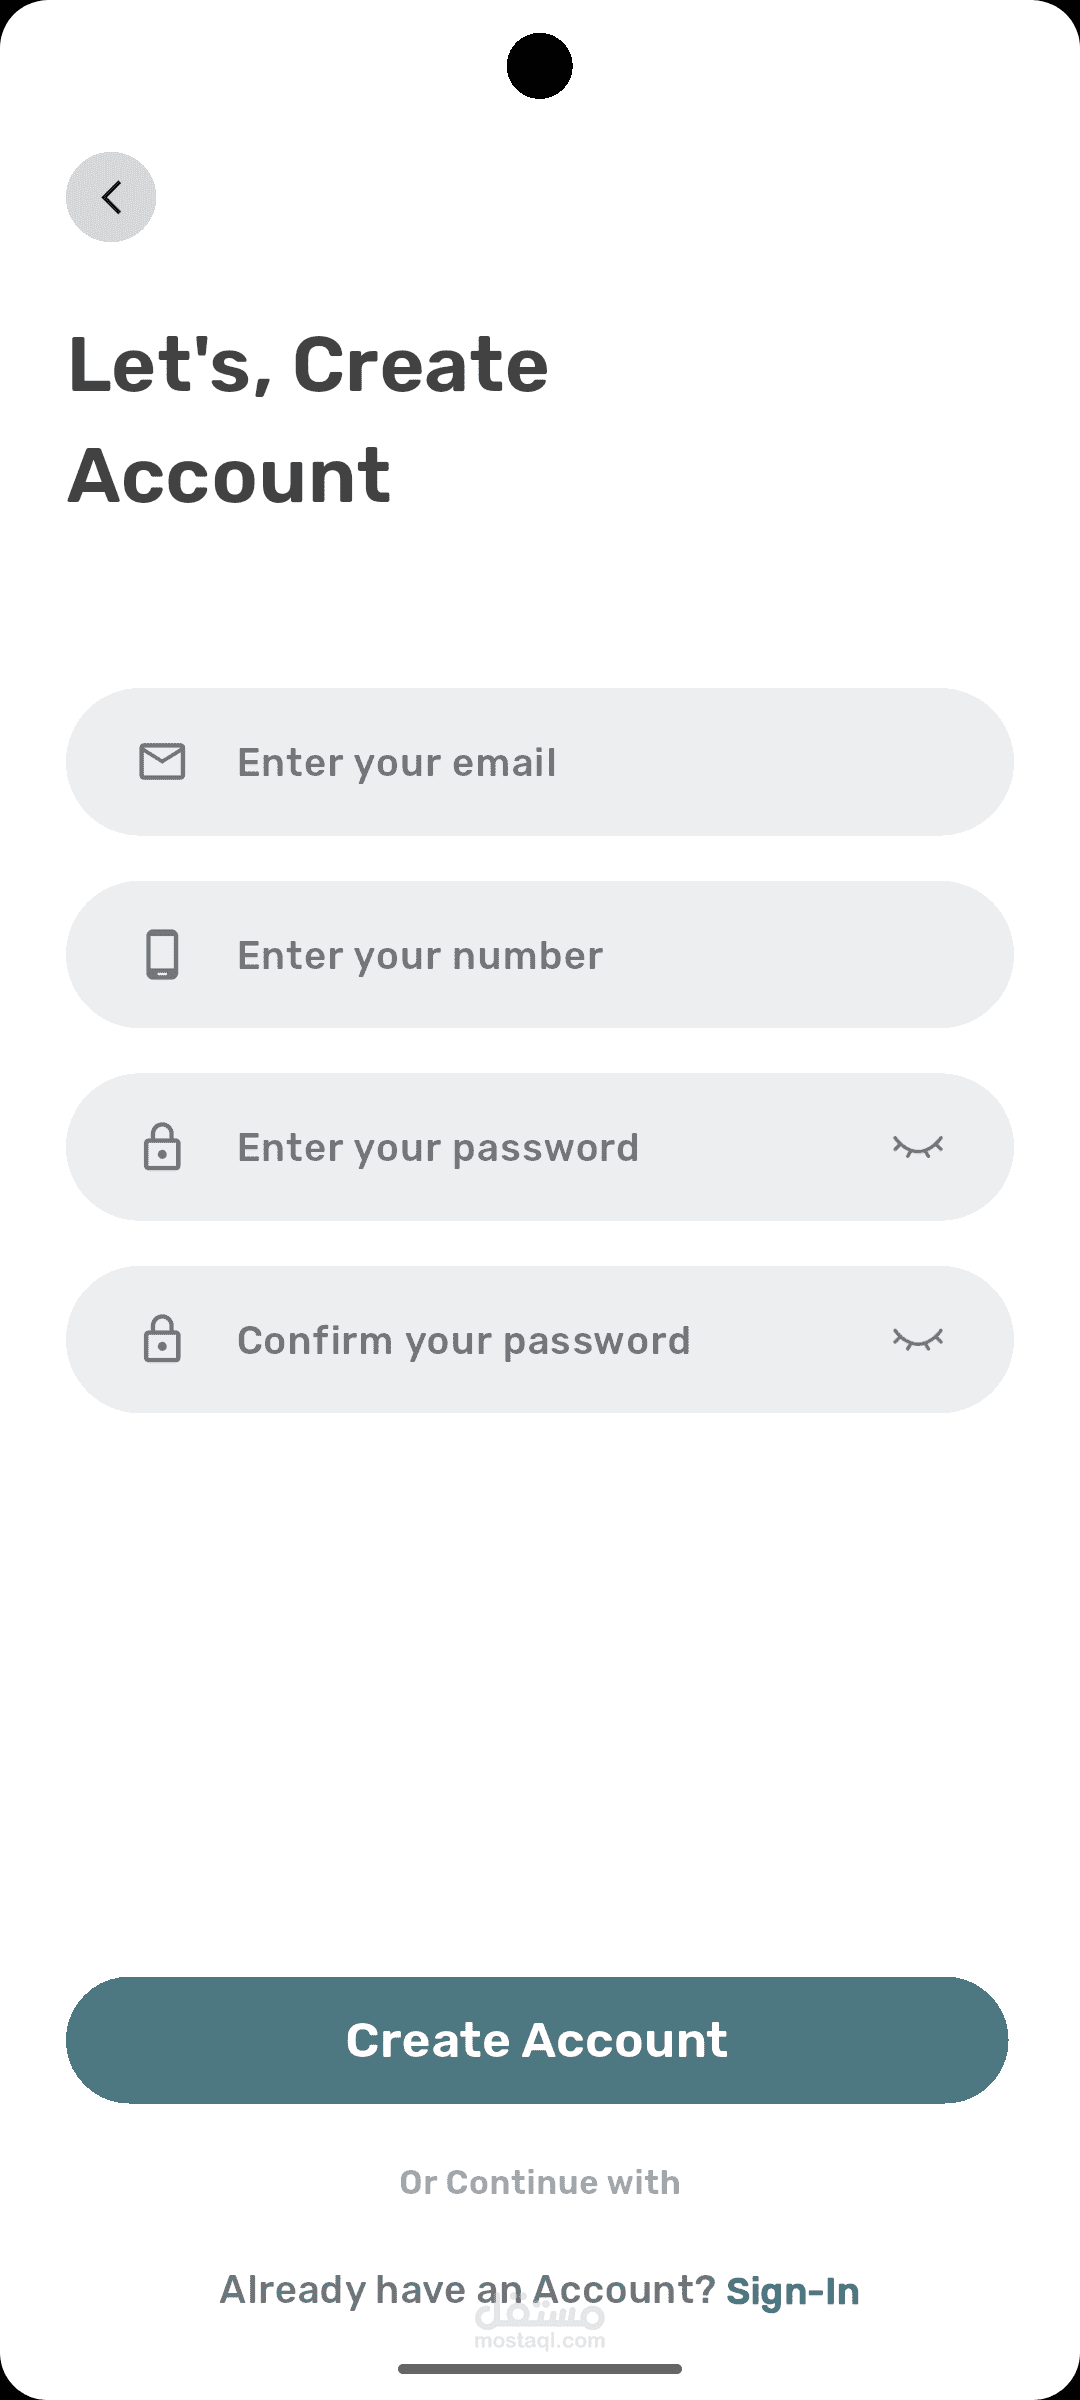Tap the back arrow button
Image resolution: width=1080 pixels, height=2400 pixels.
[x=111, y=197]
